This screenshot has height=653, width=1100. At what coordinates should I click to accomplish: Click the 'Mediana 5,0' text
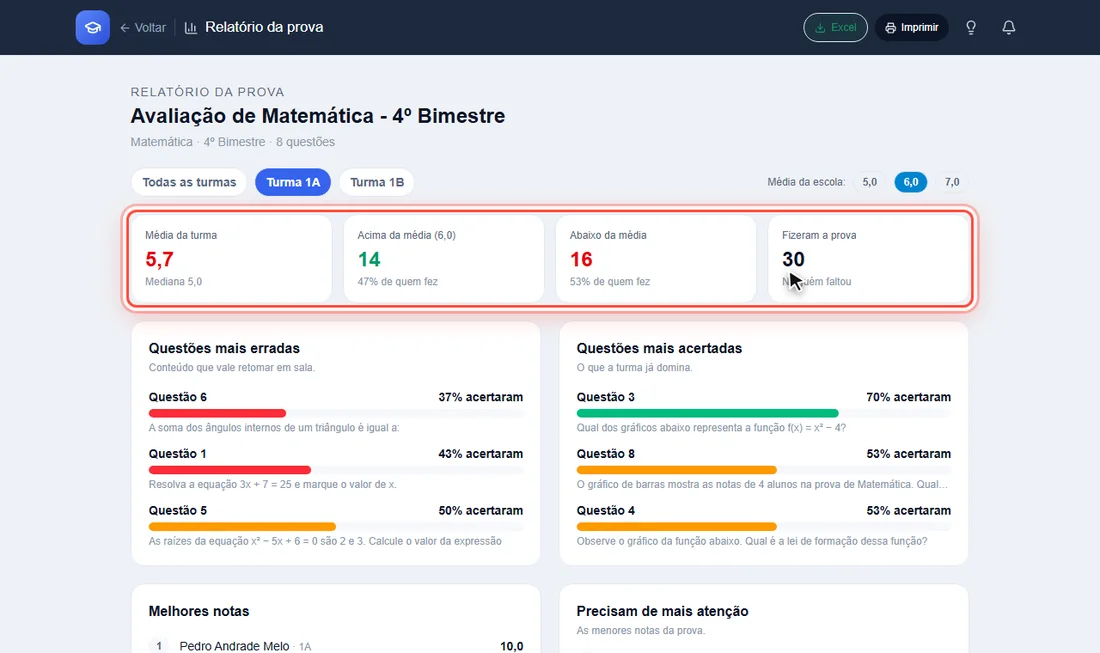tap(173, 282)
